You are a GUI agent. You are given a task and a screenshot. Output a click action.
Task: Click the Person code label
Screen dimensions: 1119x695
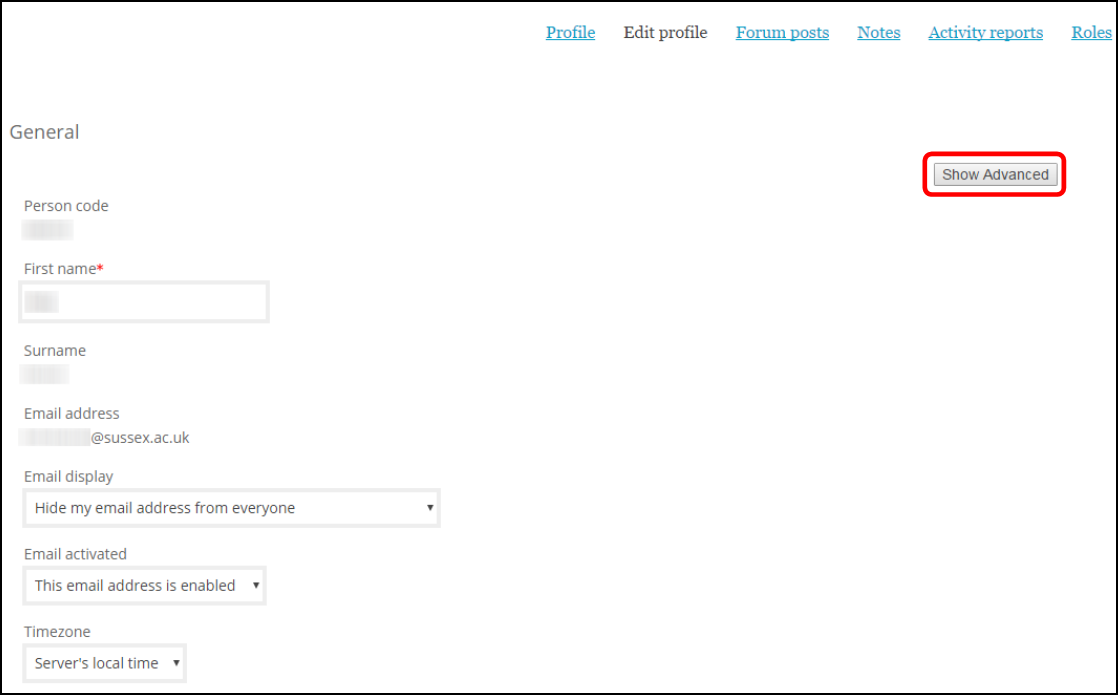tap(66, 206)
